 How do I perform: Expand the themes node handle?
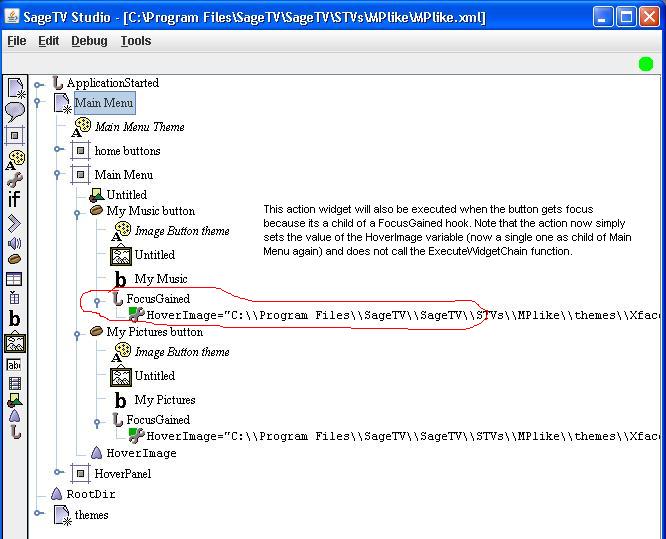tap(39, 514)
